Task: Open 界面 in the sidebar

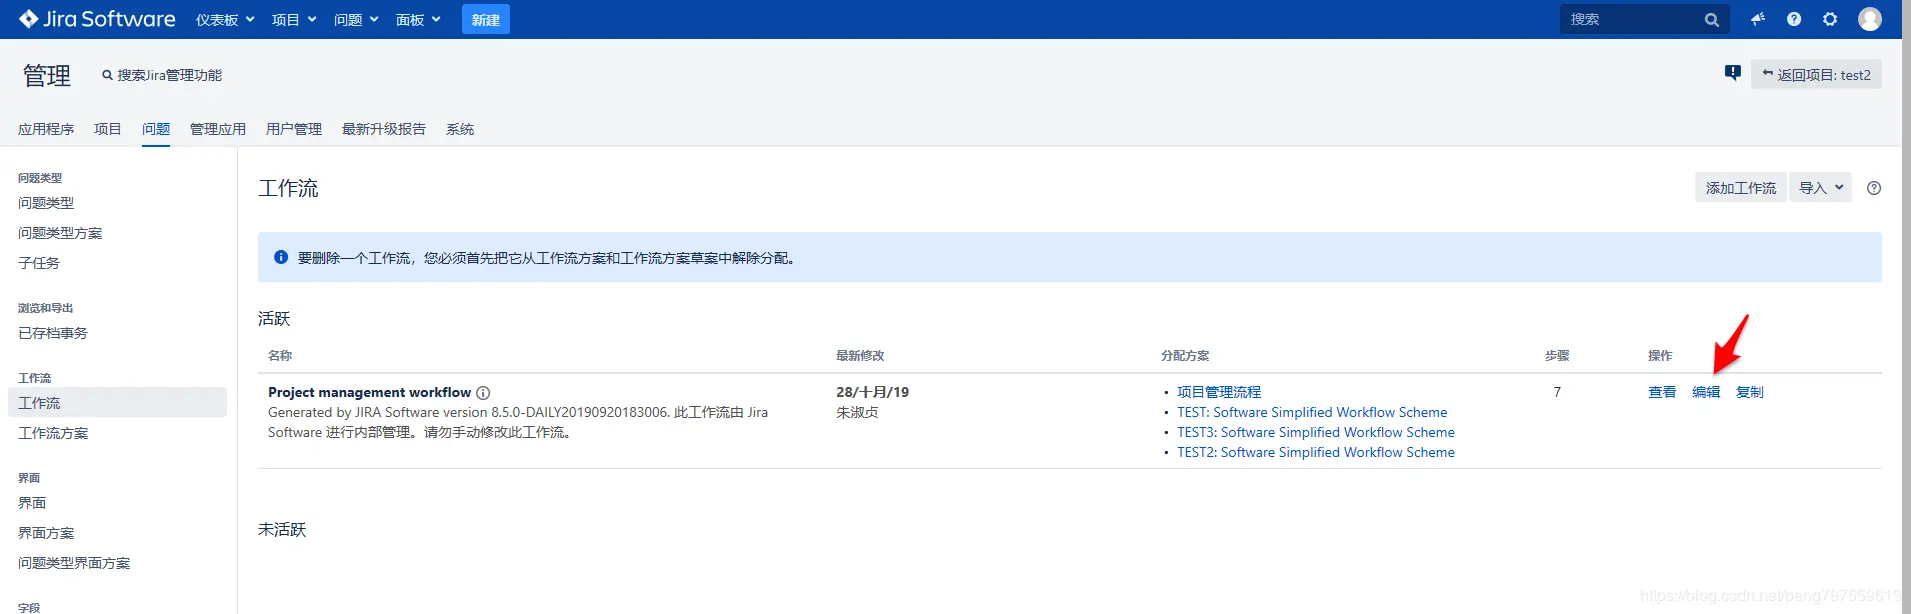Action: pyautogui.click(x=32, y=503)
